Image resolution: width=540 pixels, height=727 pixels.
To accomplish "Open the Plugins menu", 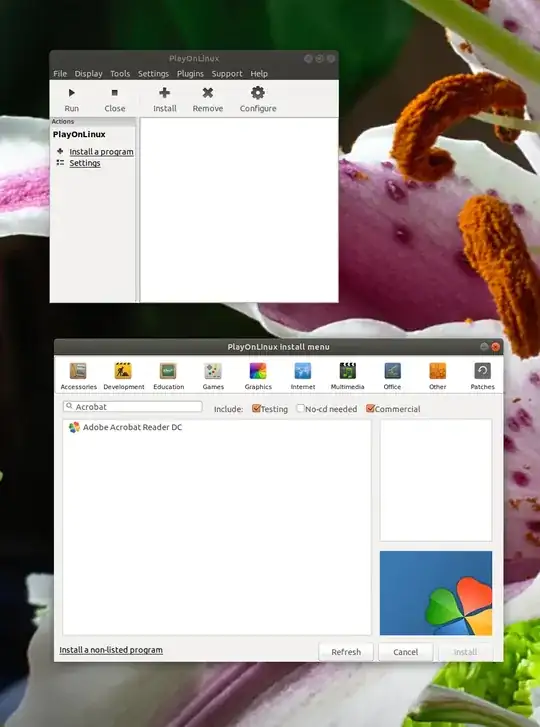I will (190, 73).
